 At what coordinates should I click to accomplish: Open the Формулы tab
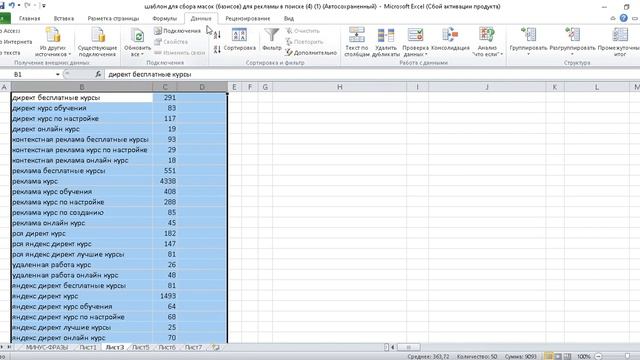point(164,18)
